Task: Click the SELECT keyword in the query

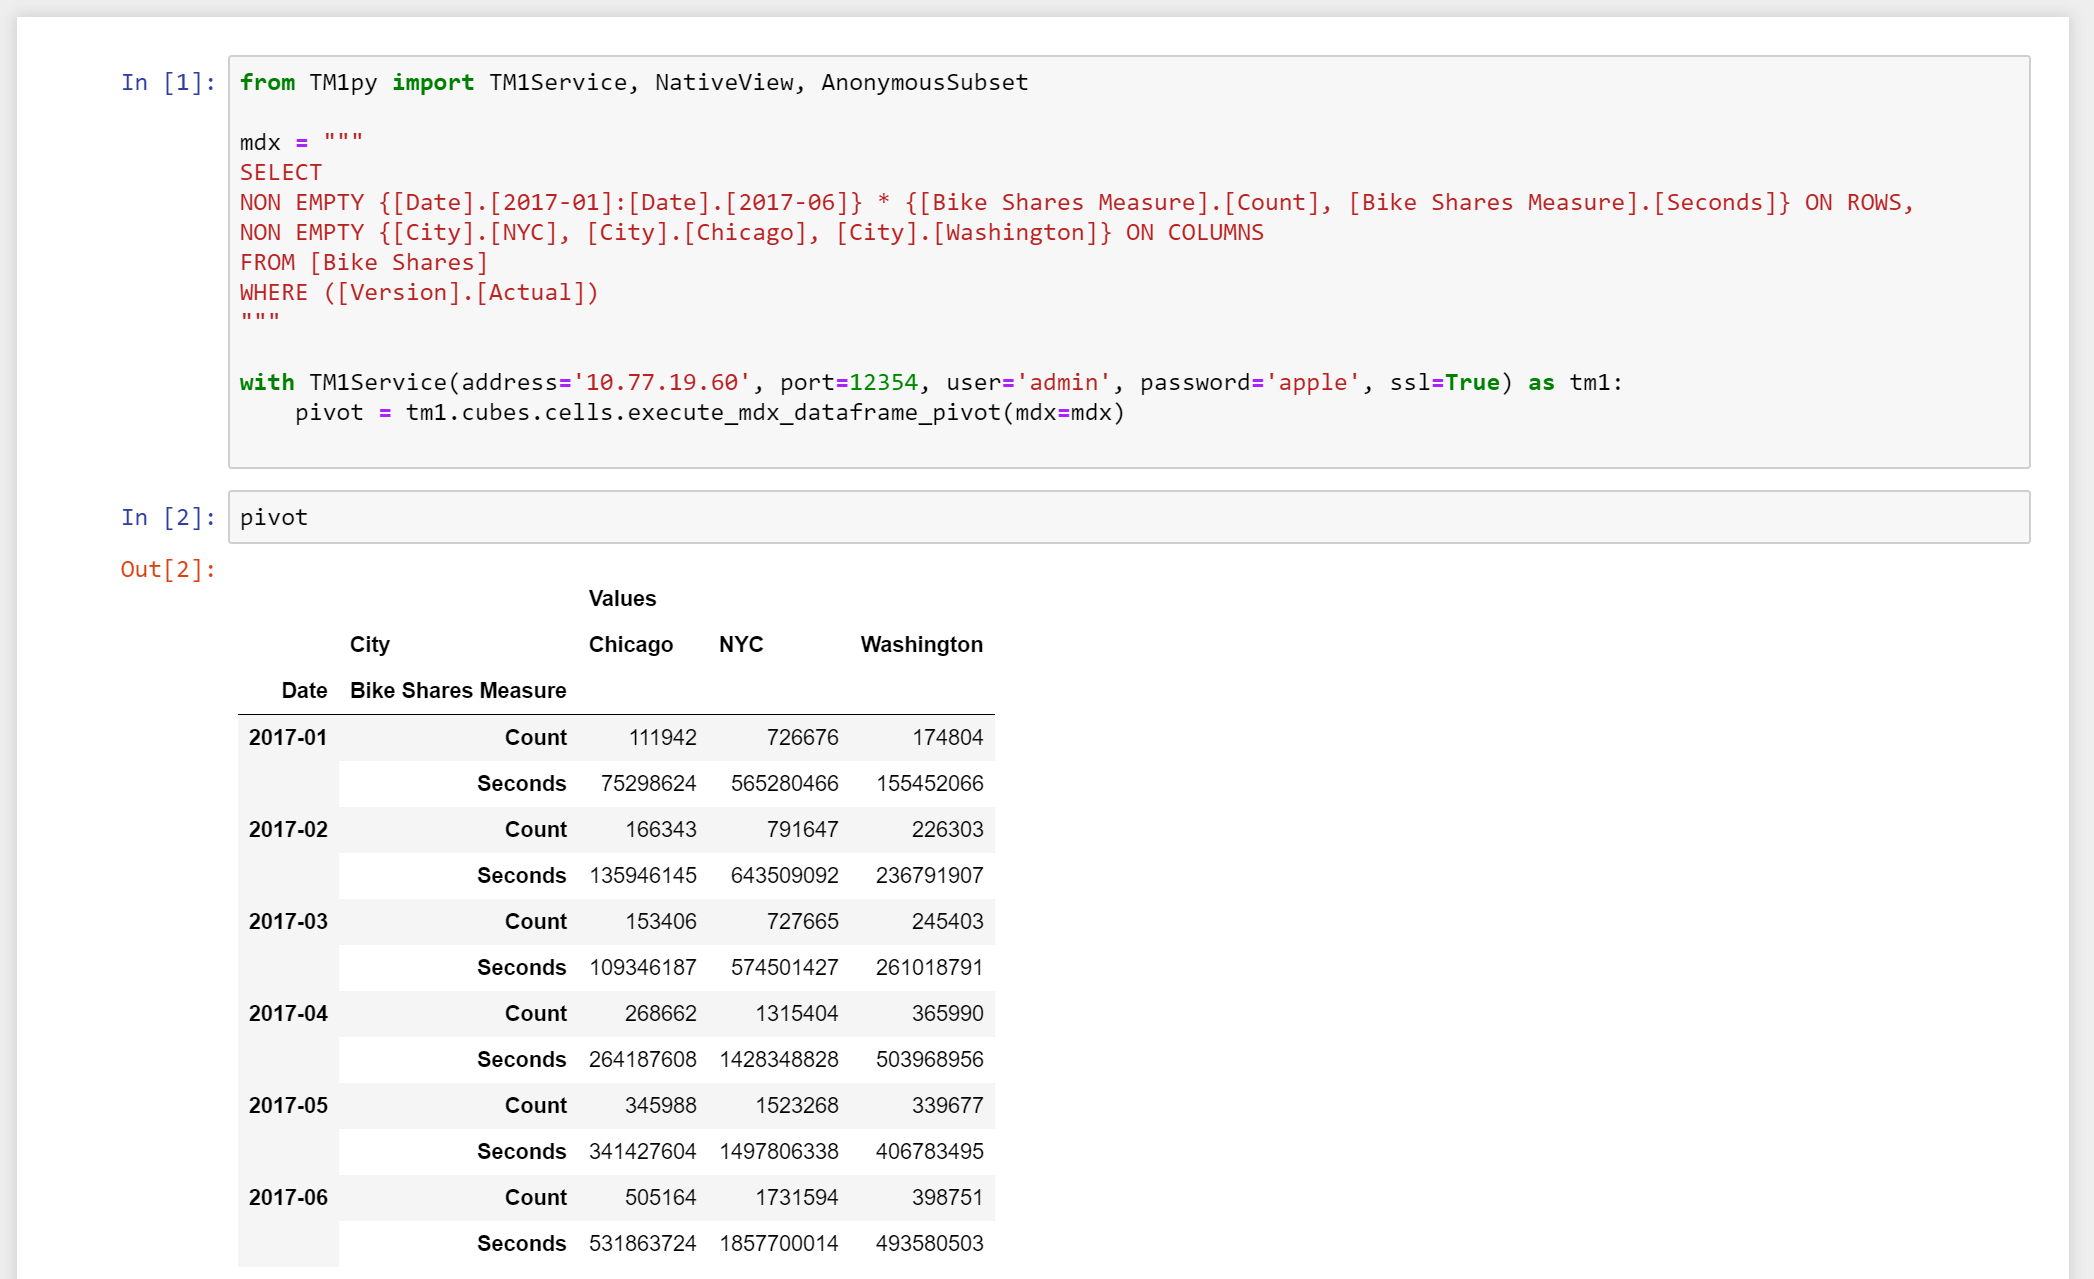Action: pyautogui.click(x=281, y=172)
